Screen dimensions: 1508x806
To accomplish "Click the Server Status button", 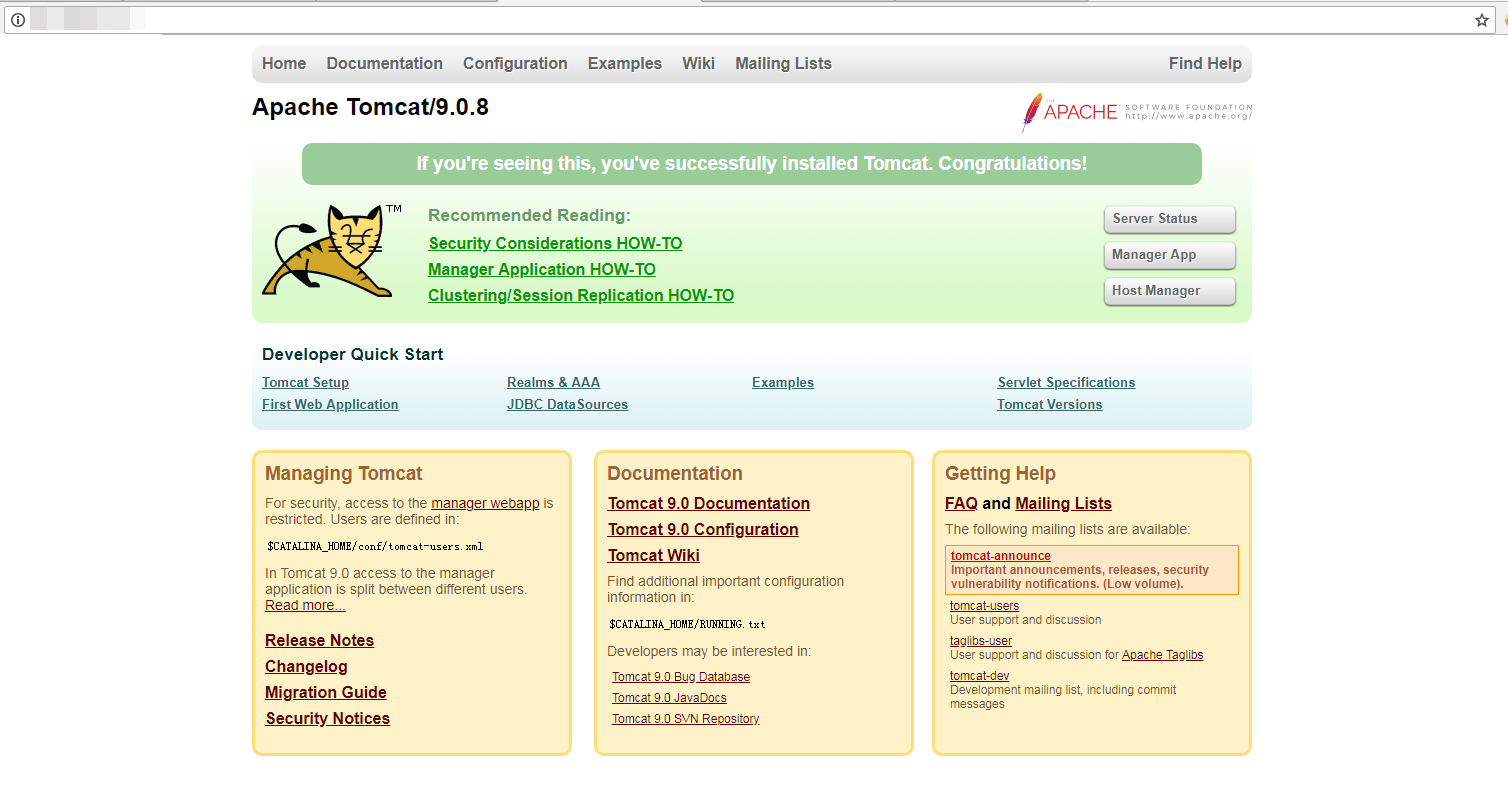I will coord(1170,219).
